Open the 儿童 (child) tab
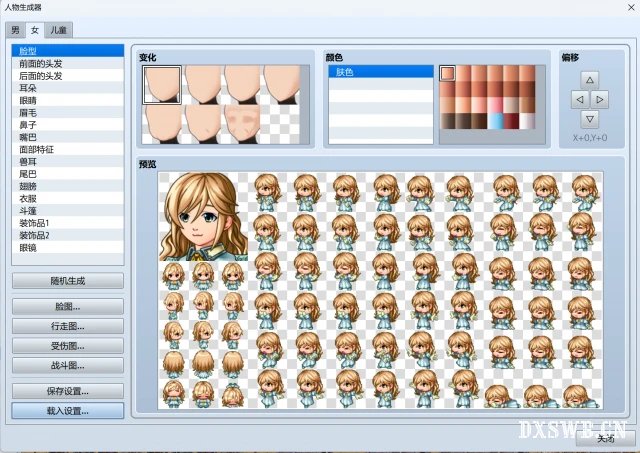640x453 pixels. (x=56, y=31)
